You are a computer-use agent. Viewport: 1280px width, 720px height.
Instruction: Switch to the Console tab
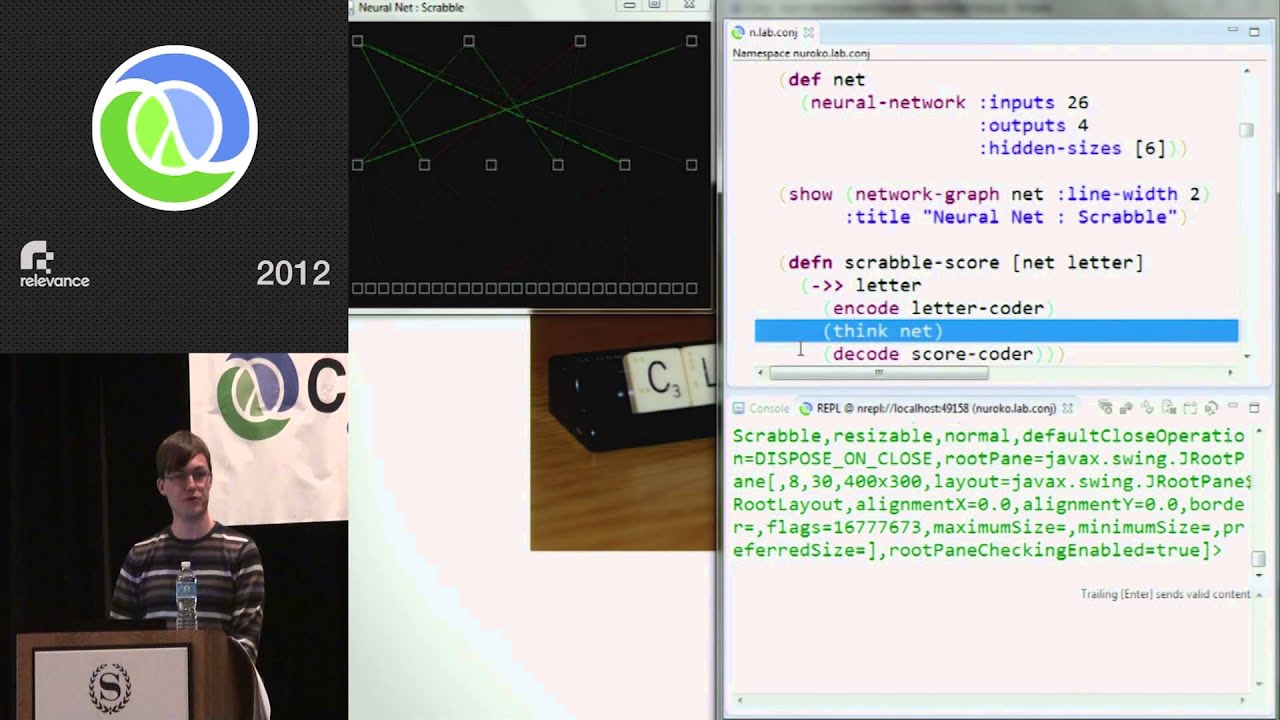pyautogui.click(x=761, y=408)
